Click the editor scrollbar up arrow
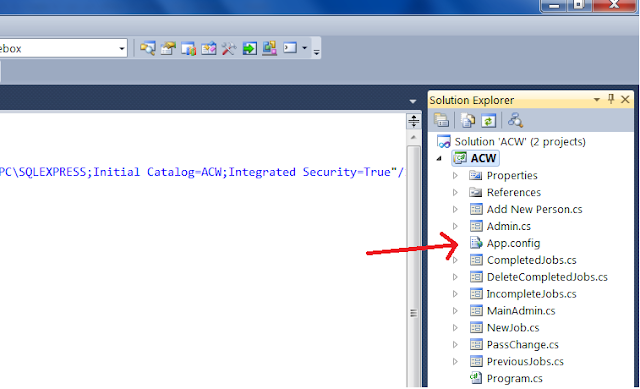 point(413,138)
